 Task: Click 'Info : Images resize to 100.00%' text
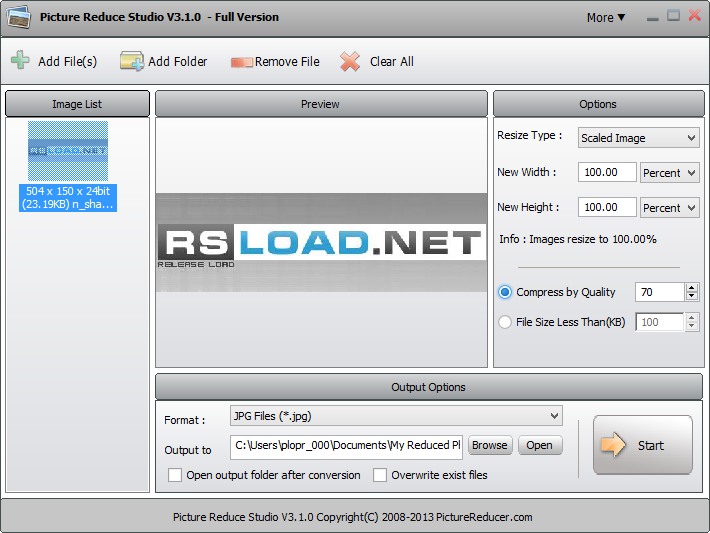coord(578,239)
